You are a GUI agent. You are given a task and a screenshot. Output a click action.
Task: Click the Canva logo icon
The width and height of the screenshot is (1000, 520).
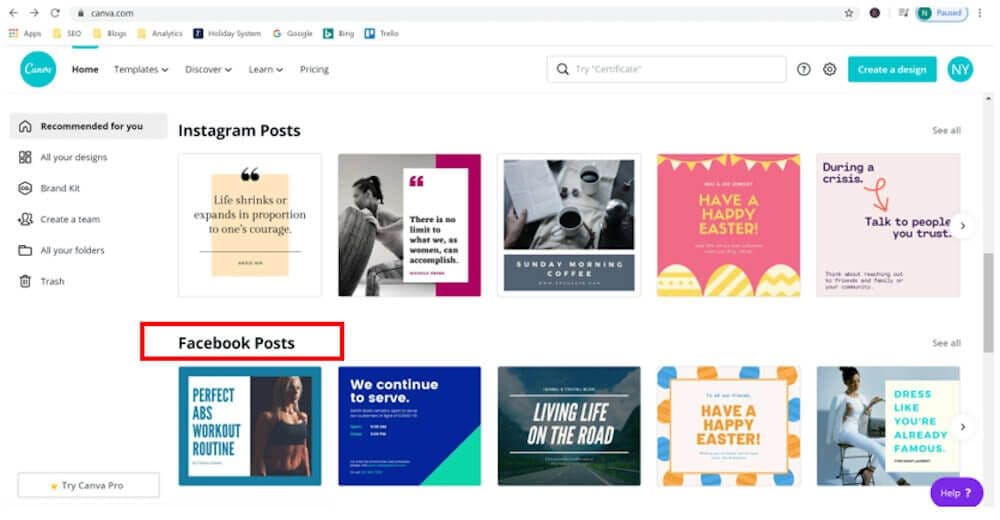pos(38,69)
